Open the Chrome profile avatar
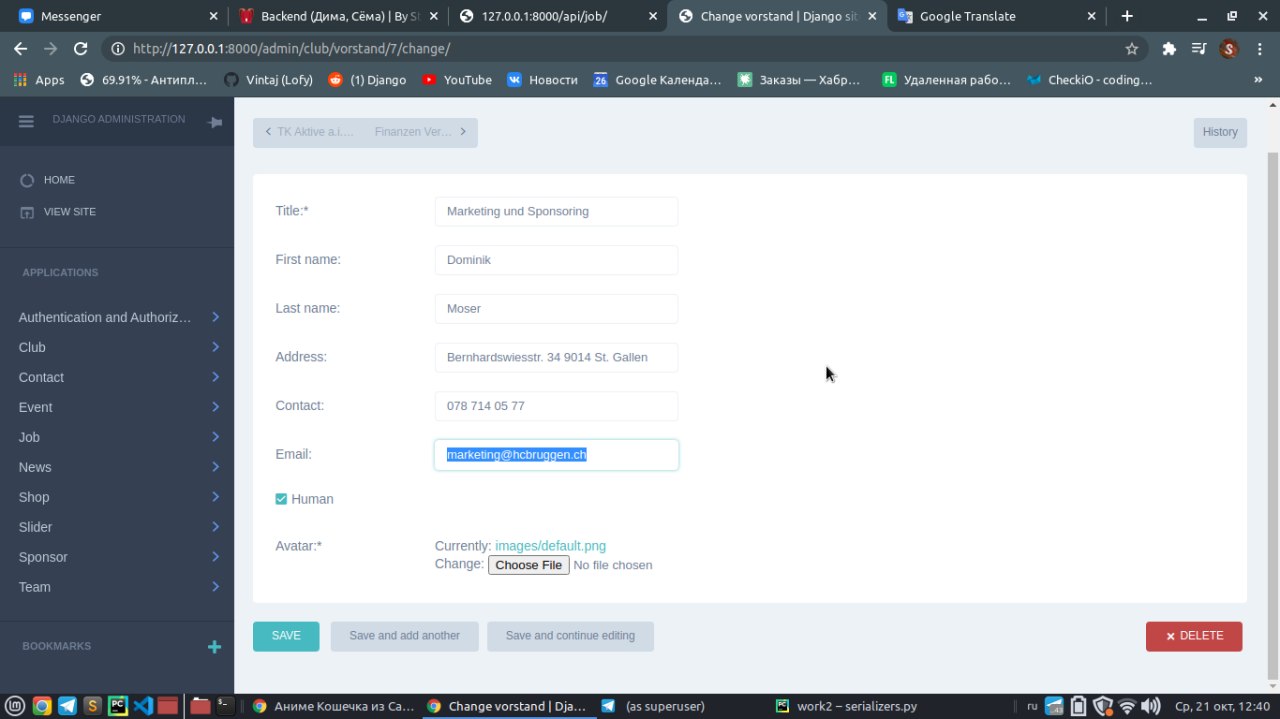Screen dimensions: 1280x719 pyautogui.click(x=1230, y=48)
